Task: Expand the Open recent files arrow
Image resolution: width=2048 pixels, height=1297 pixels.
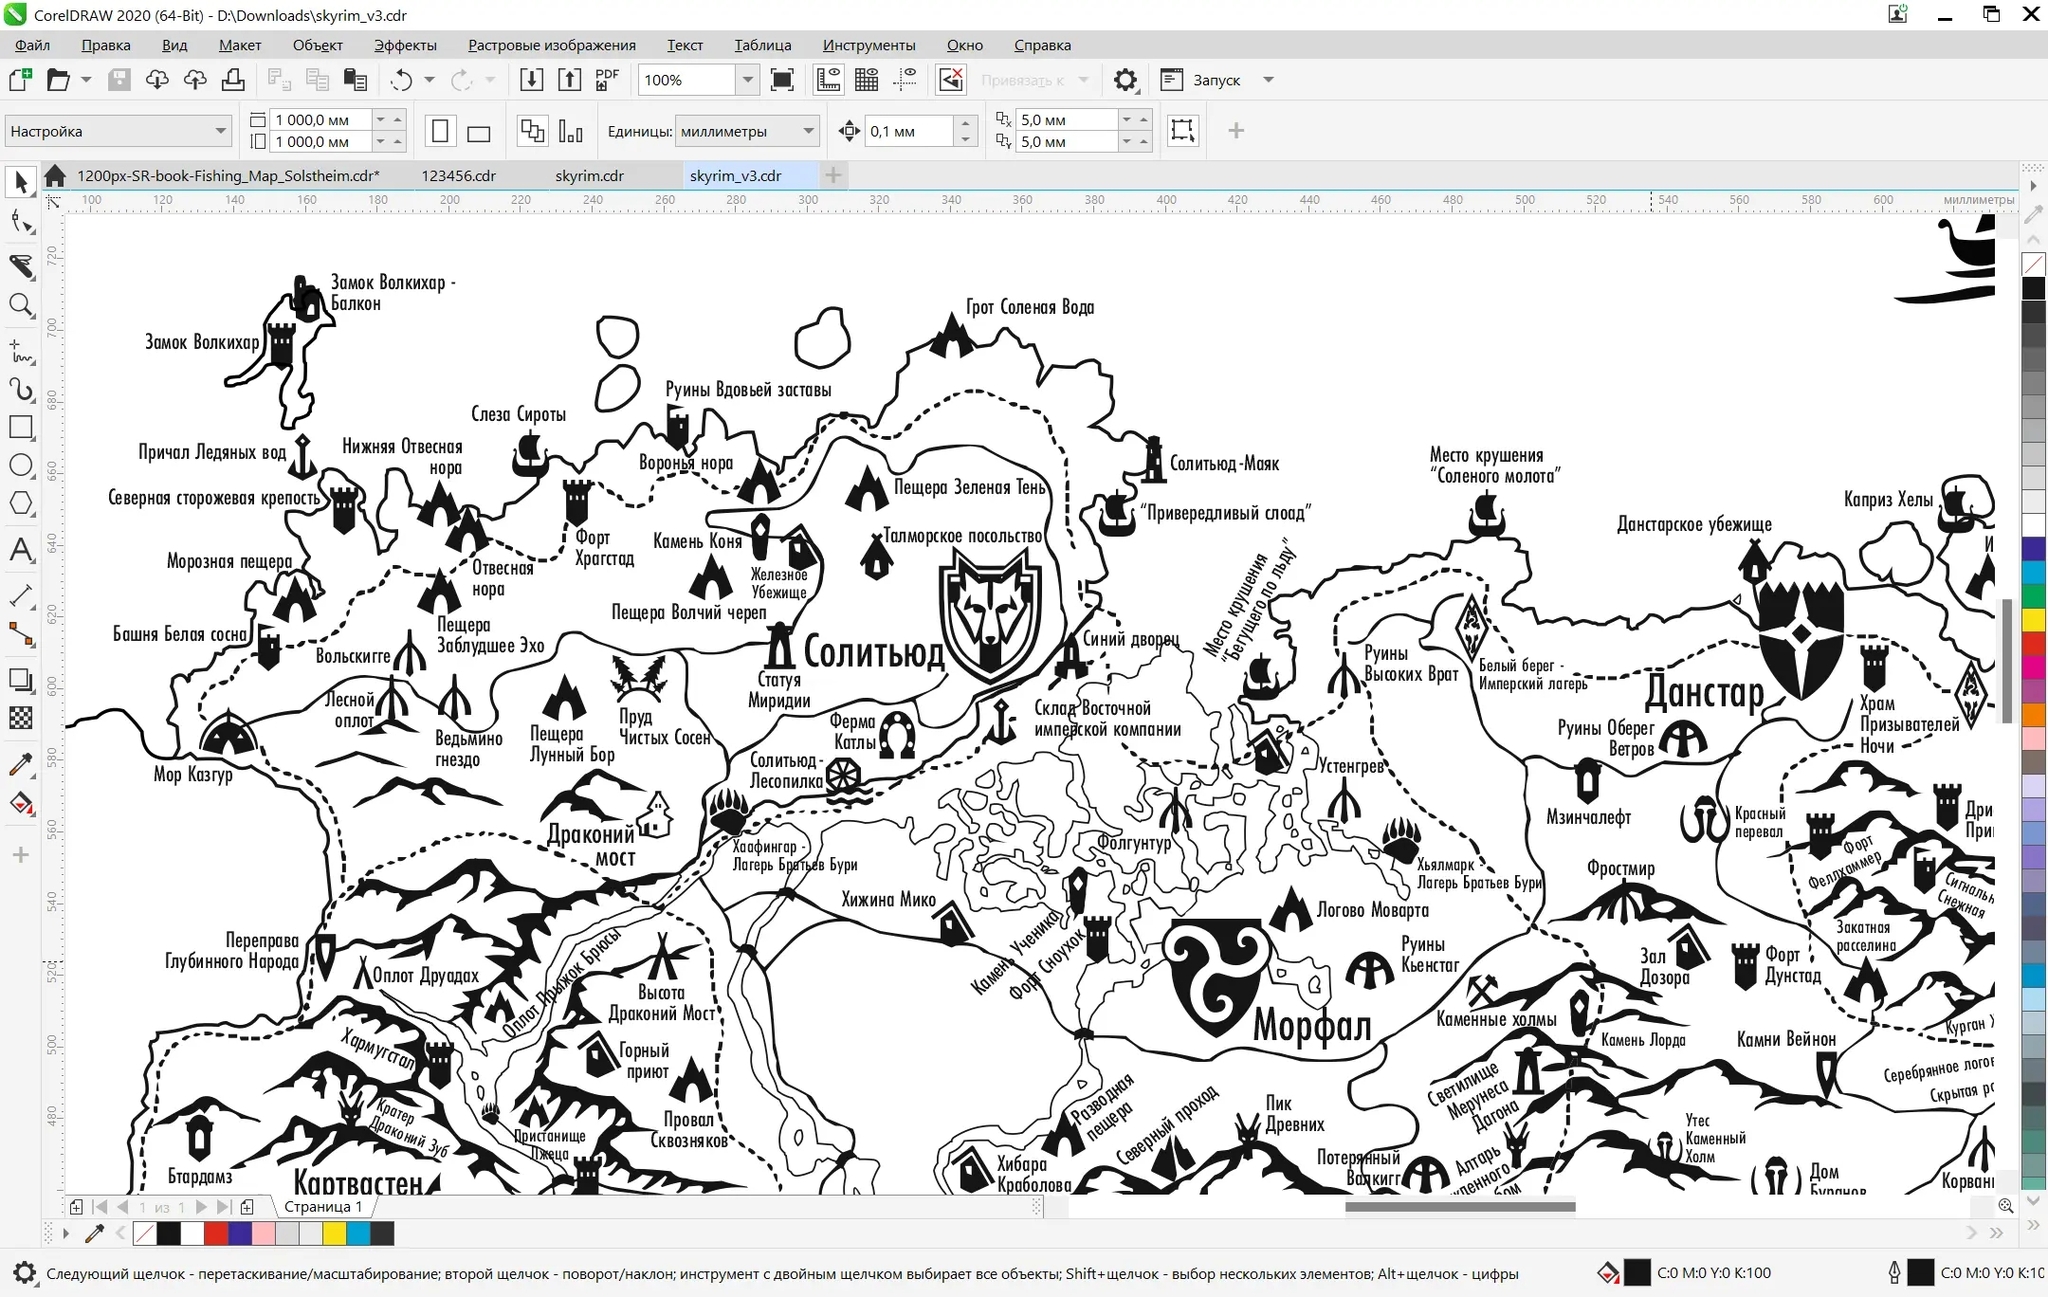Action: pyautogui.click(x=86, y=80)
